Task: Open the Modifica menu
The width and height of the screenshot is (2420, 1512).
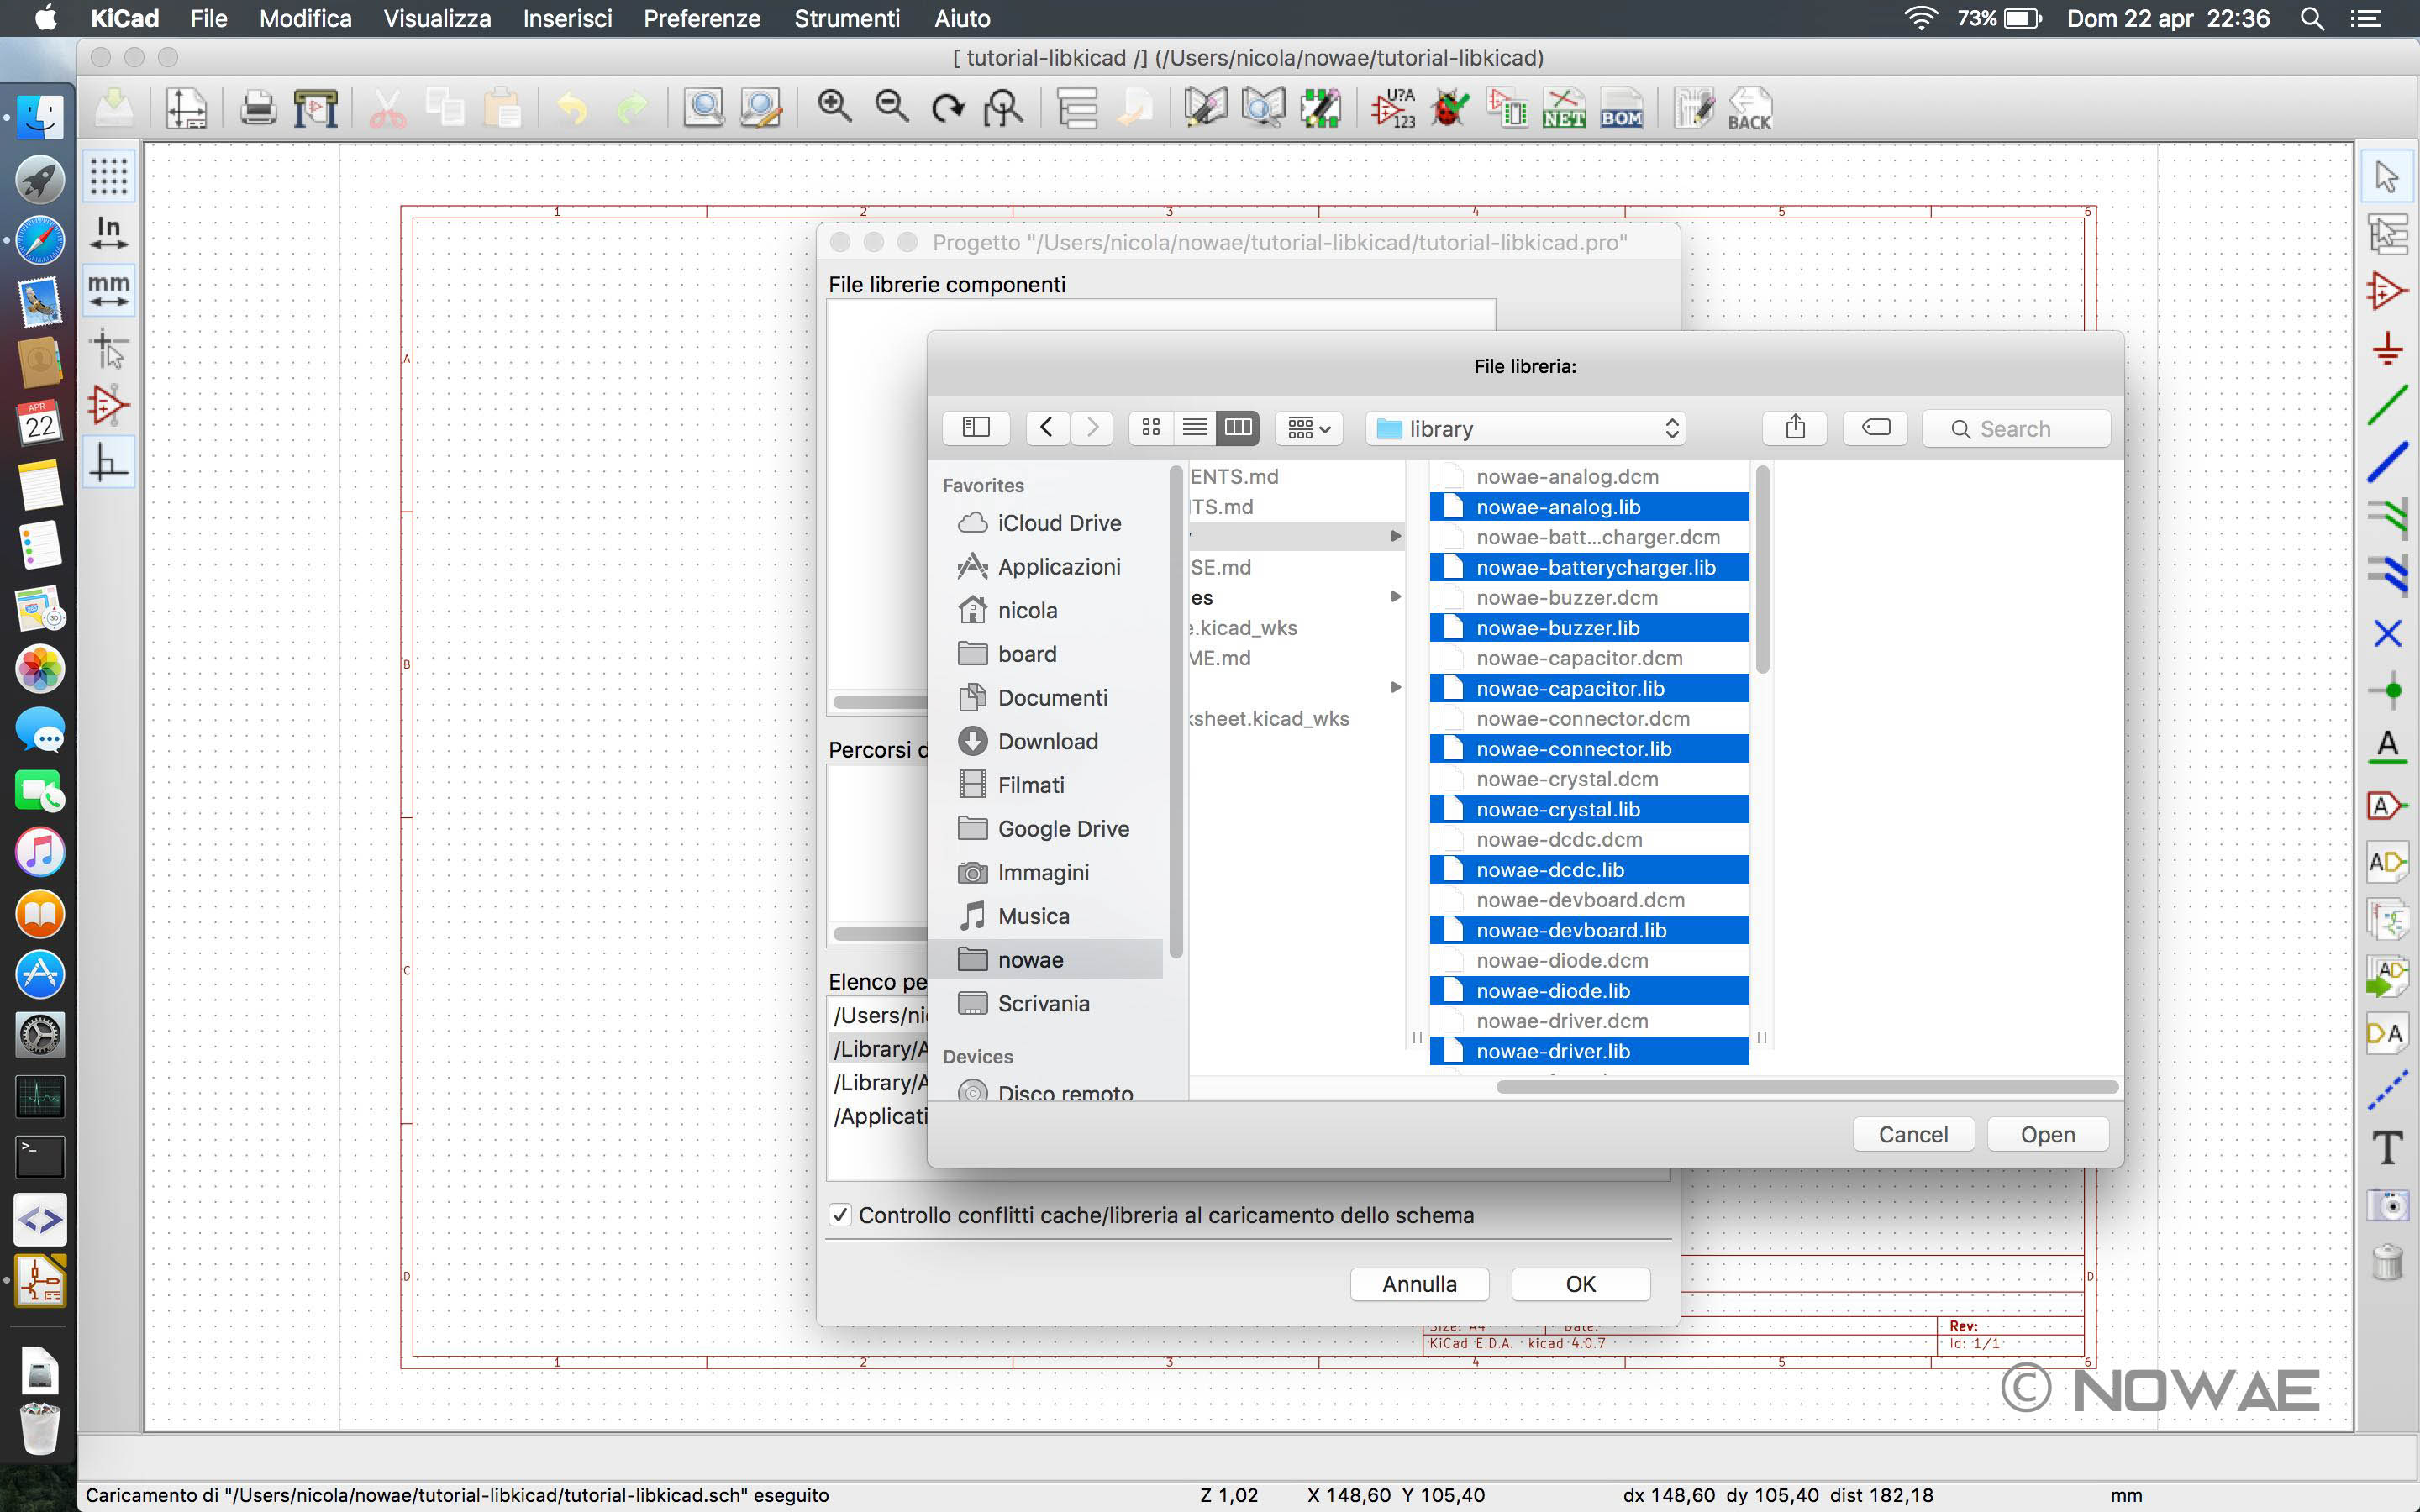Action: click(x=305, y=18)
